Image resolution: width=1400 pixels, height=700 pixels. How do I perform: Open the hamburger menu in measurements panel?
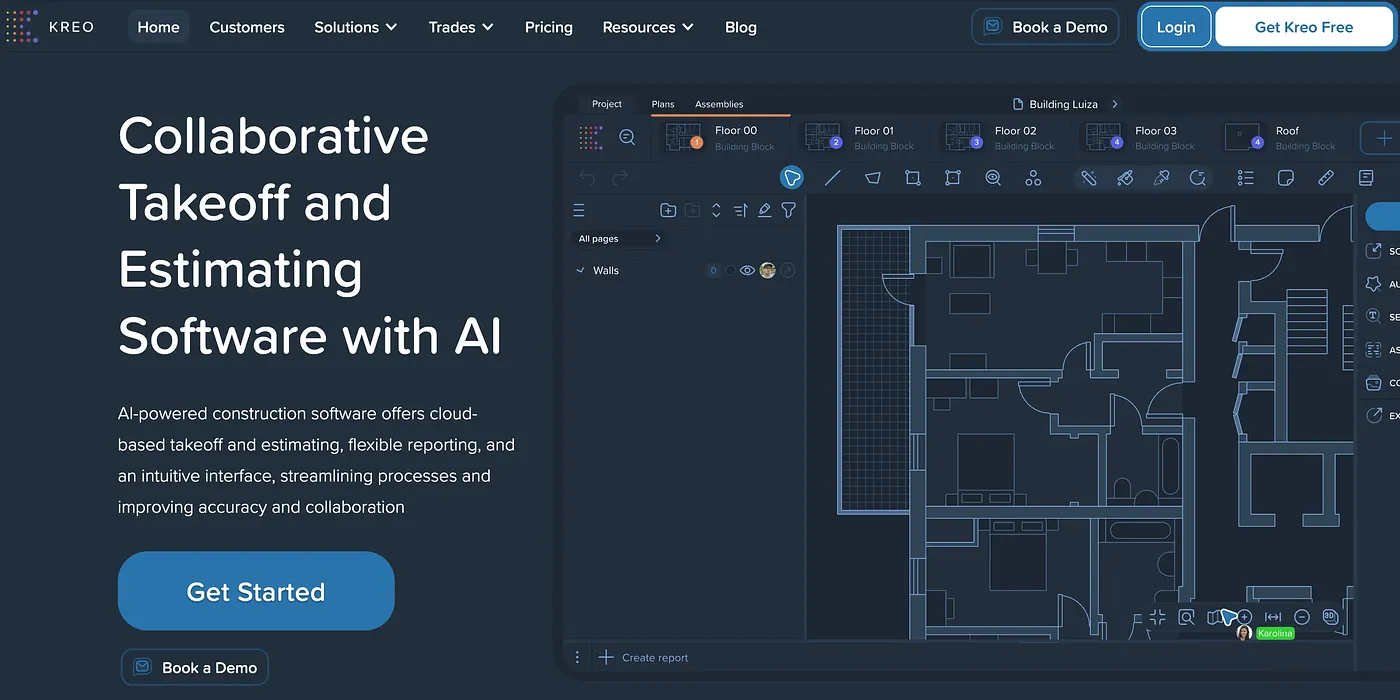(x=578, y=210)
